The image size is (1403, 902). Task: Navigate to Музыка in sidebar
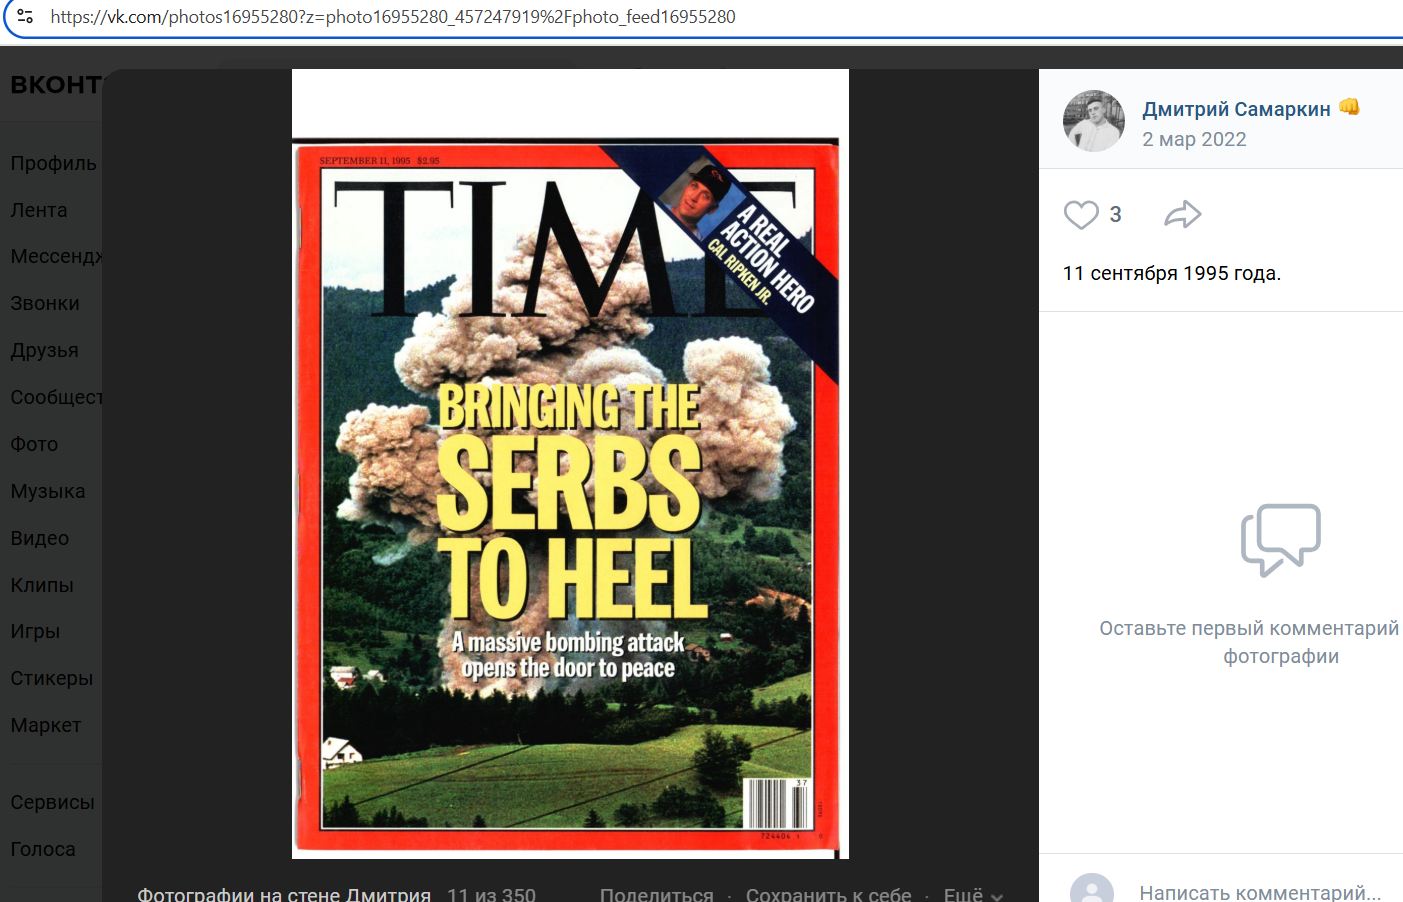(x=47, y=491)
